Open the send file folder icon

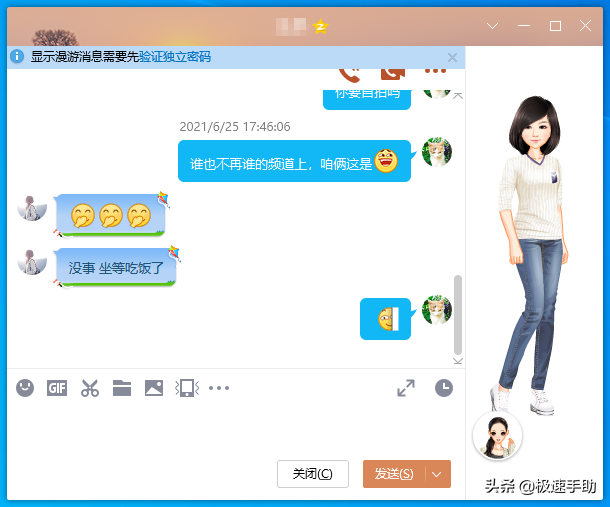point(122,388)
